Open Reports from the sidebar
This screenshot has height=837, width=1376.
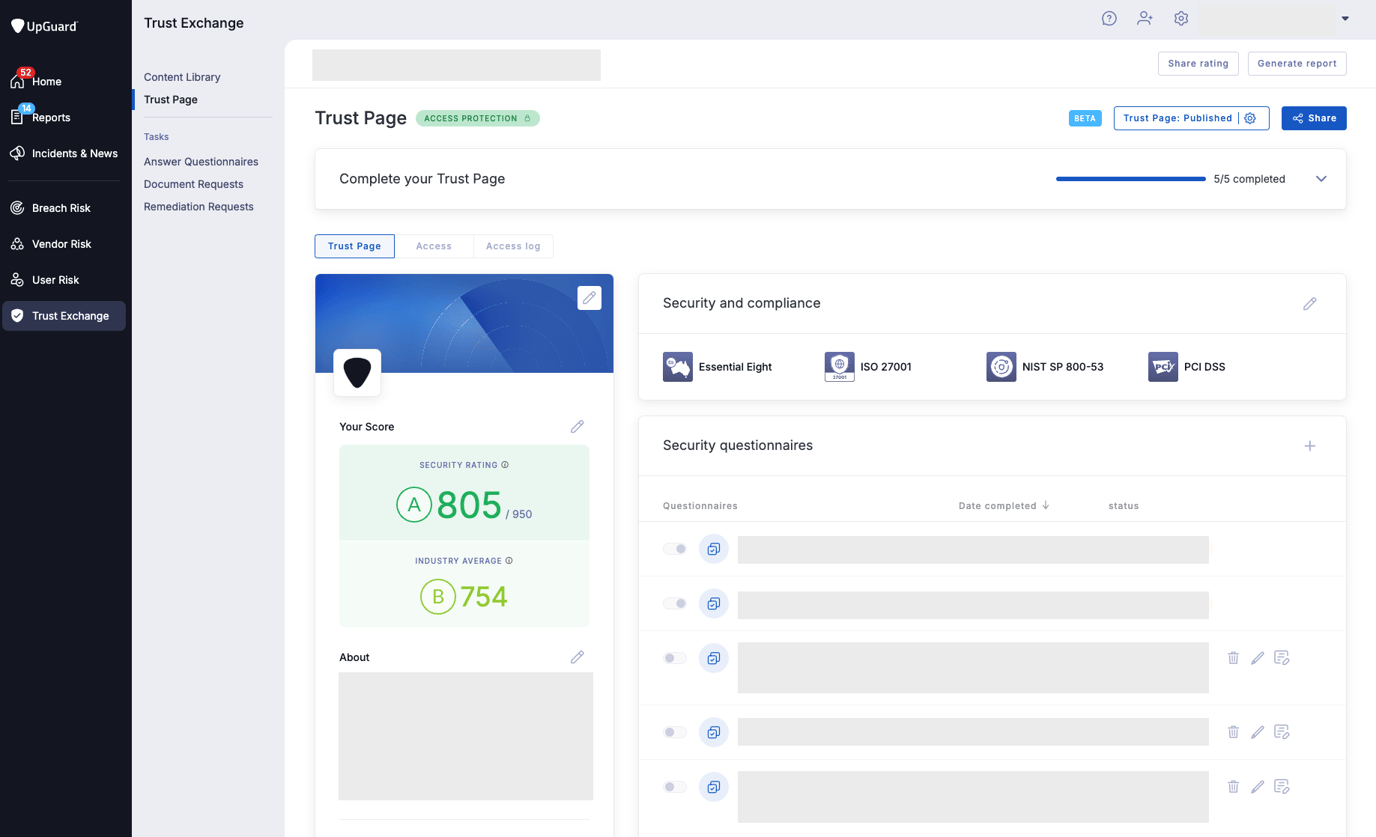[x=50, y=117]
